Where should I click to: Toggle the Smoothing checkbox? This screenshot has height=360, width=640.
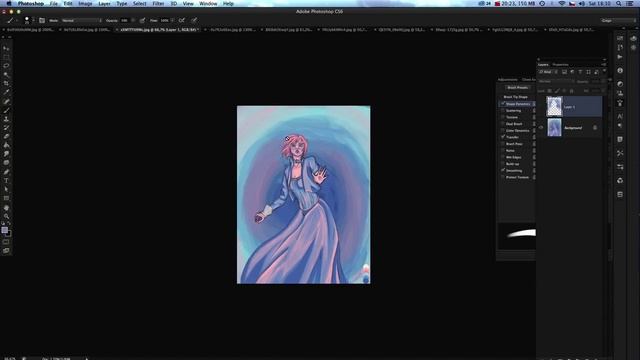pyautogui.click(x=503, y=171)
